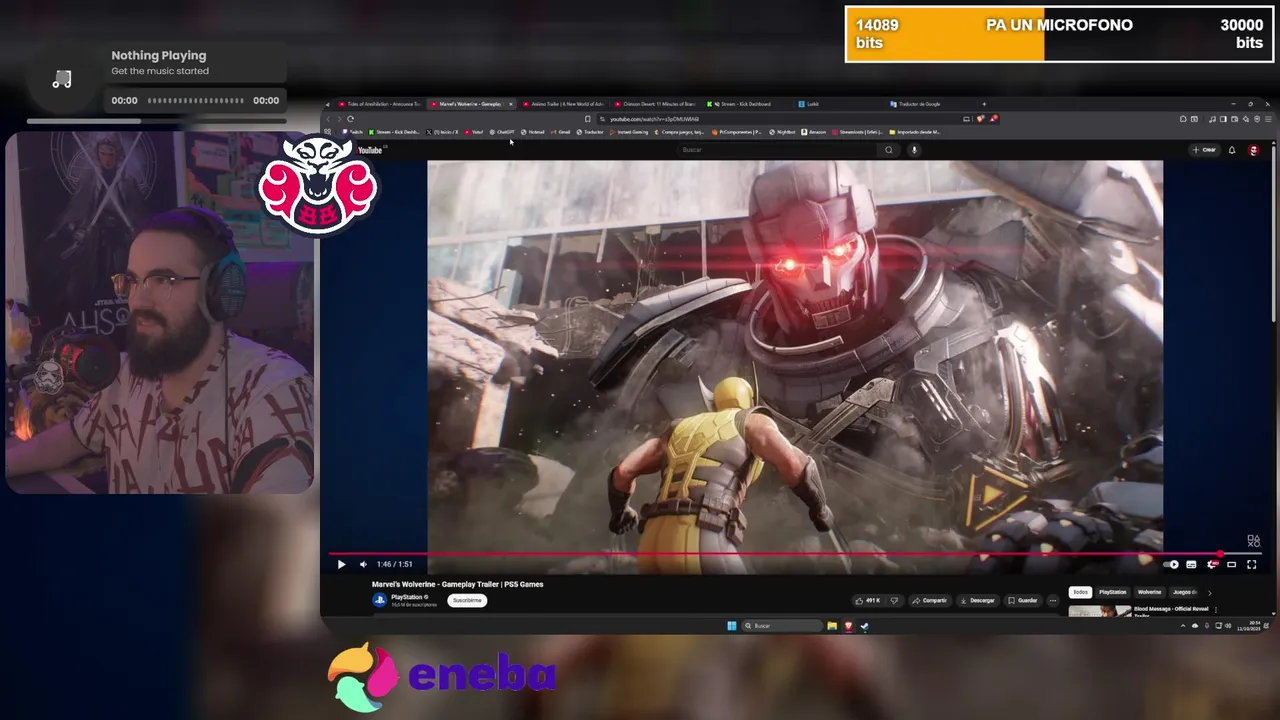This screenshot has width=1280, height=720.
Task: Open the taskbar clock and date
Action: 1248,626
